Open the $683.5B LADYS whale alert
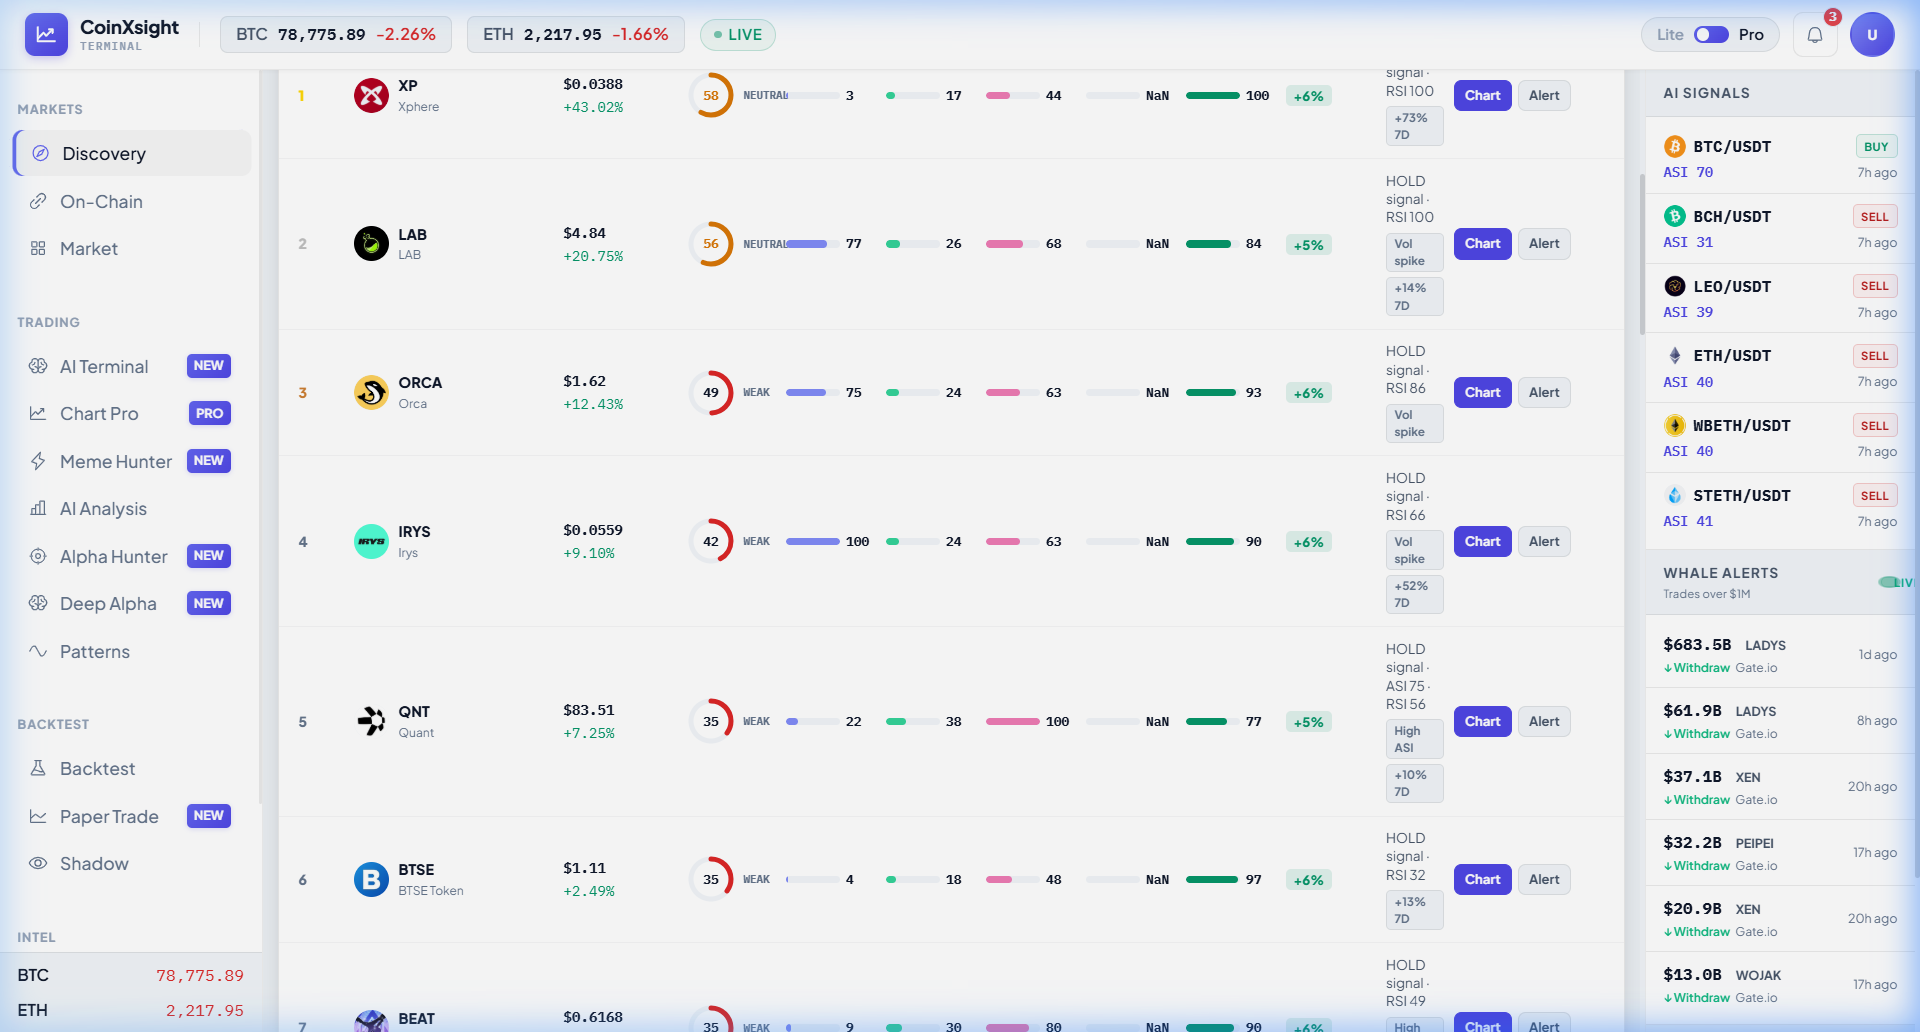1920x1032 pixels. point(1780,655)
